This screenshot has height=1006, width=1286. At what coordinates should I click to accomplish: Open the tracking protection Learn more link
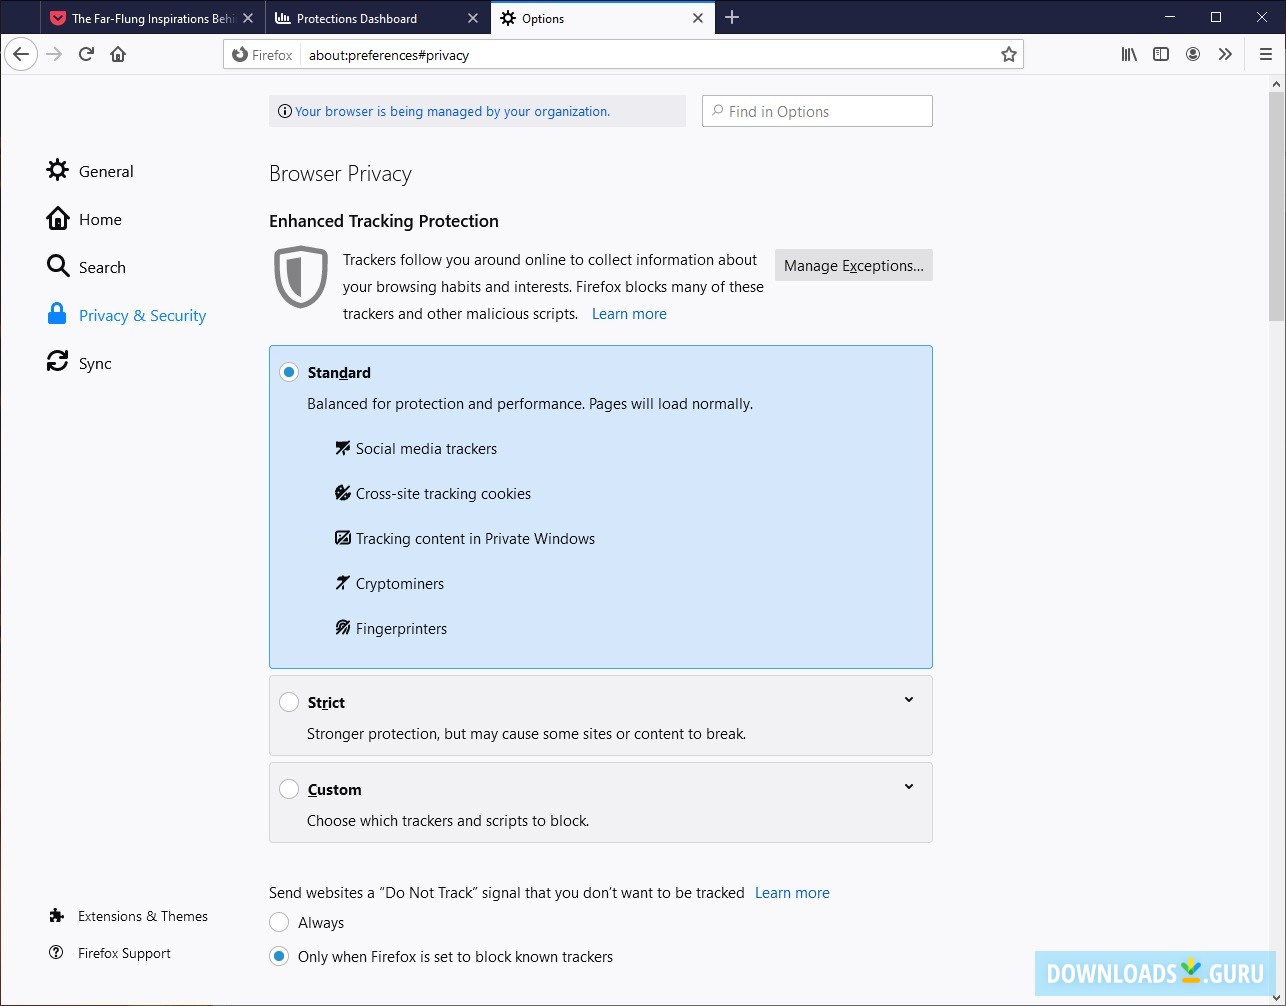pos(629,313)
